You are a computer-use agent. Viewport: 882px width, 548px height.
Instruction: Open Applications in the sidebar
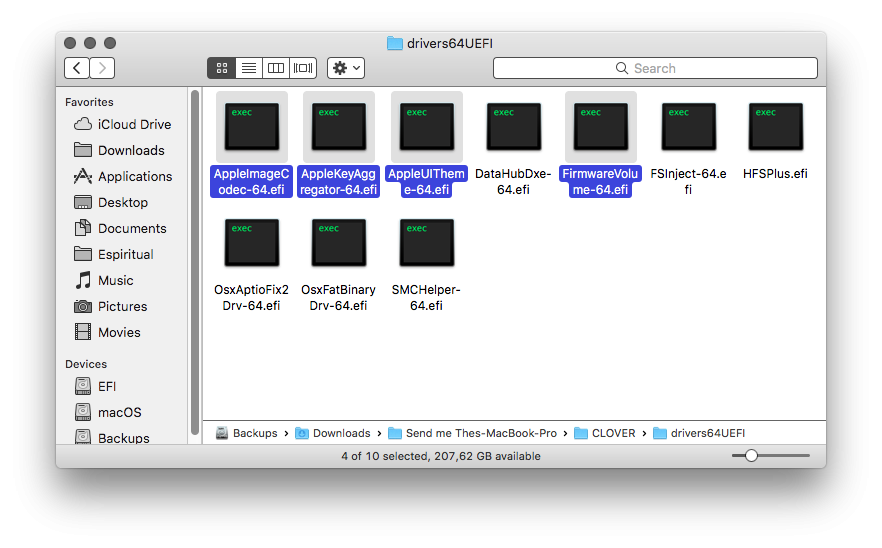123,176
